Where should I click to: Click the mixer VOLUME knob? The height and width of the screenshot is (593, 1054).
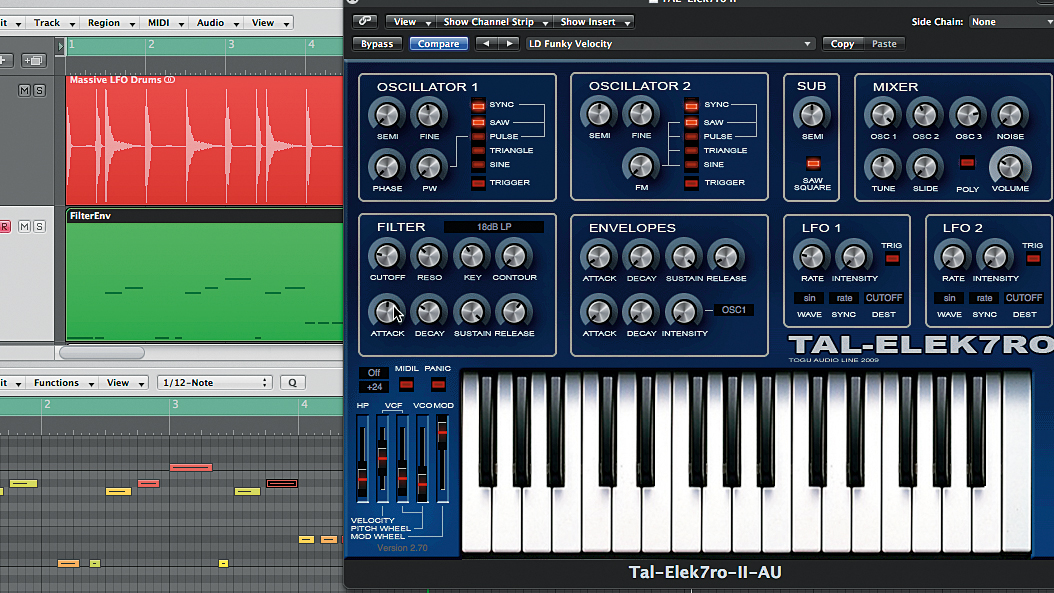[1010, 166]
